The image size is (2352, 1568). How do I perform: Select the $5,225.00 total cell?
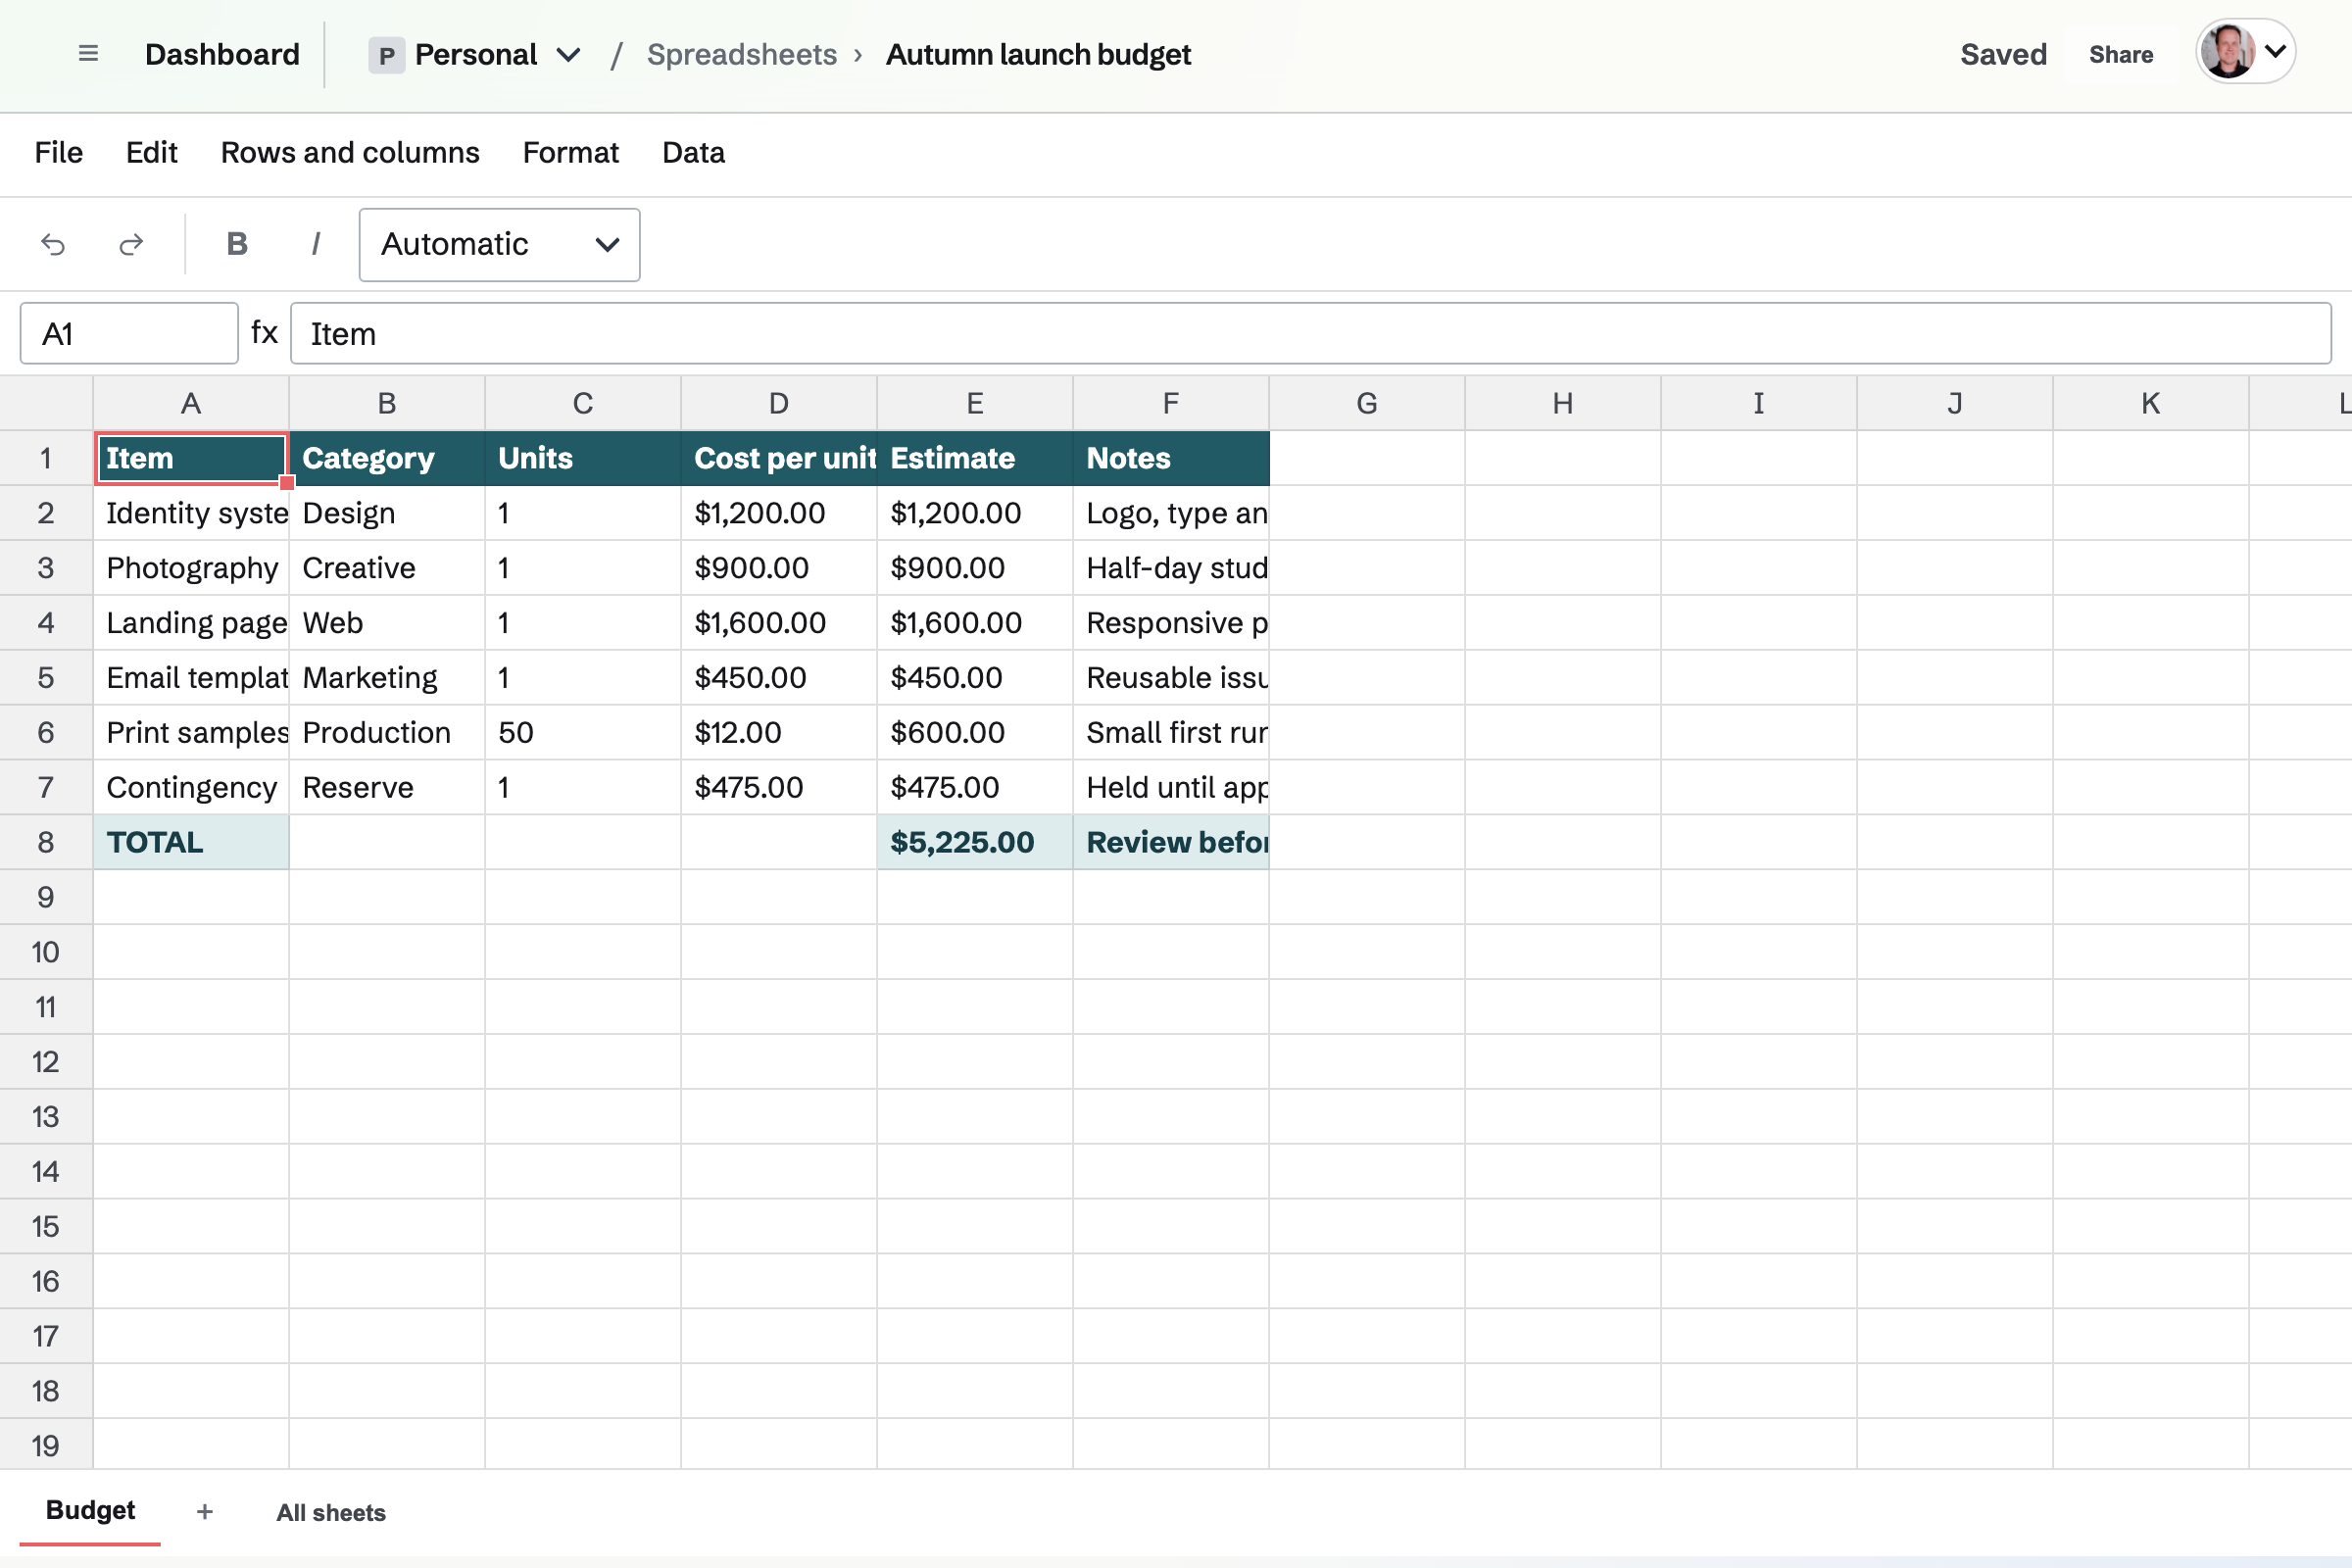(x=975, y=842)
